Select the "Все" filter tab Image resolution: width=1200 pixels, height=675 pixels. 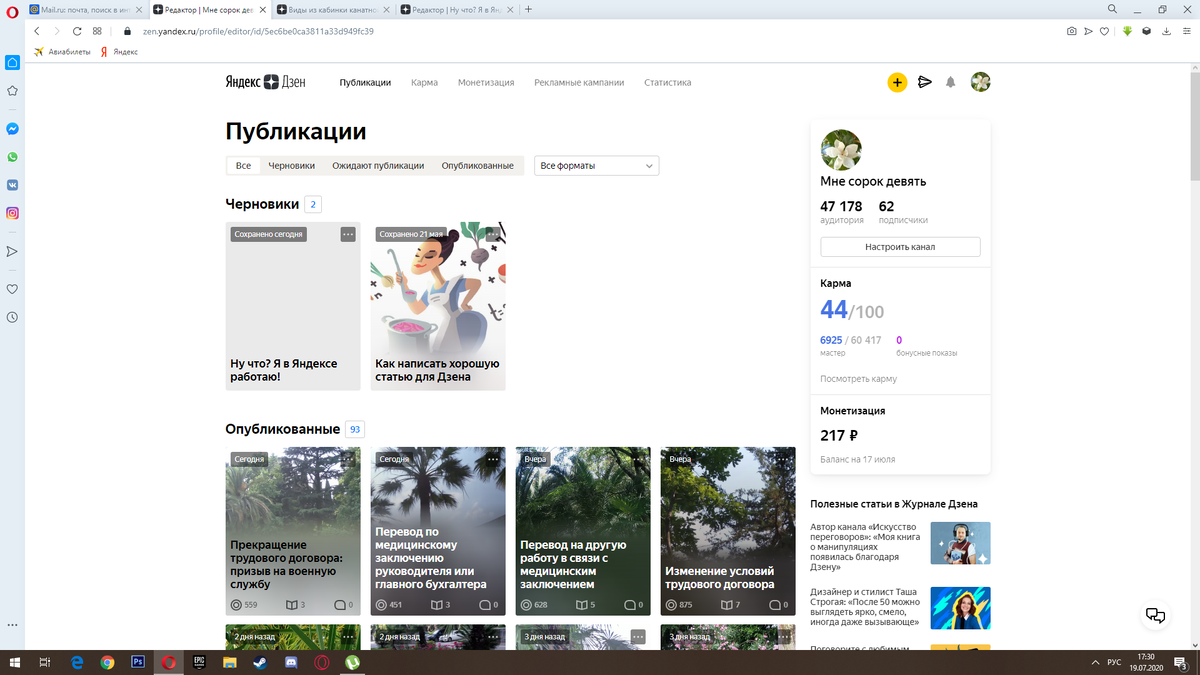[x=243, y=166]
